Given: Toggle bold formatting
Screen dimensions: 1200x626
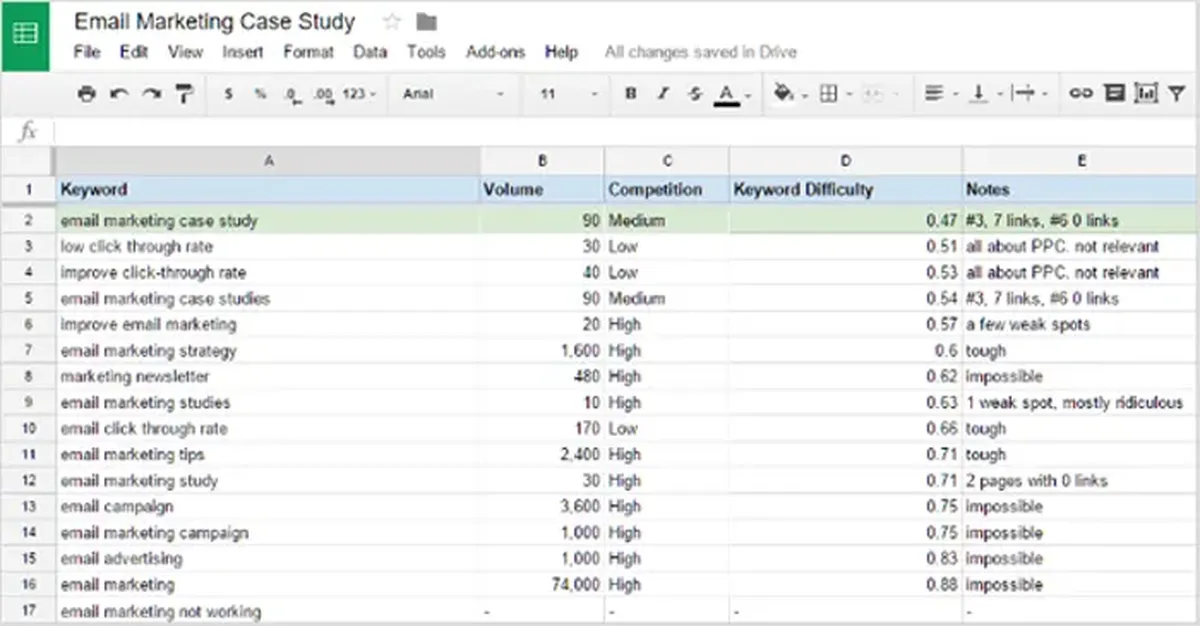Looking at the screenshot, I should click(x=630, y=93).
